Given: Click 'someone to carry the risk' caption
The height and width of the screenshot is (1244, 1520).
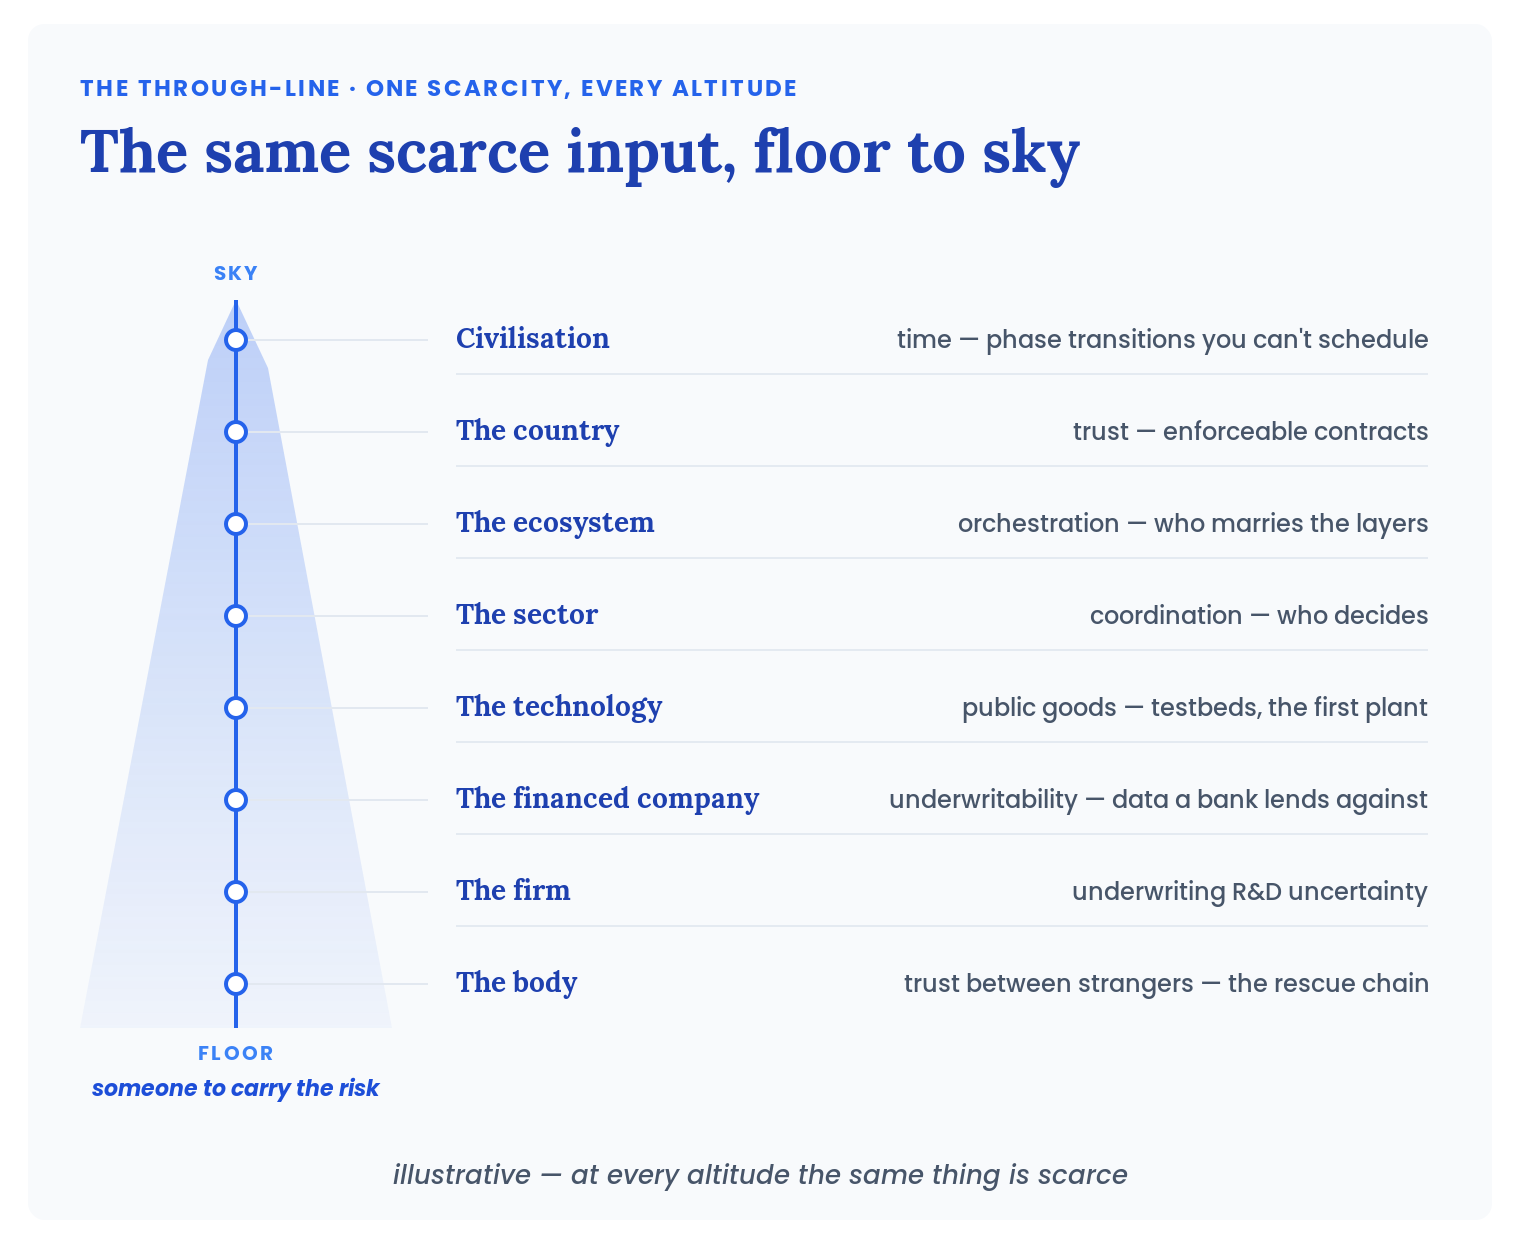Looking at the screenshot, I should 236,1088.
